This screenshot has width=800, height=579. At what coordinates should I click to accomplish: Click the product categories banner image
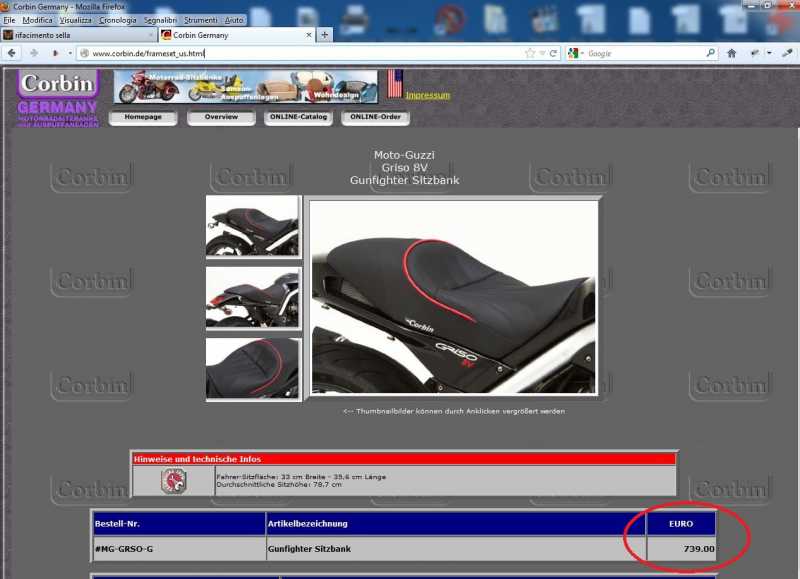click(x=245, y=87)
